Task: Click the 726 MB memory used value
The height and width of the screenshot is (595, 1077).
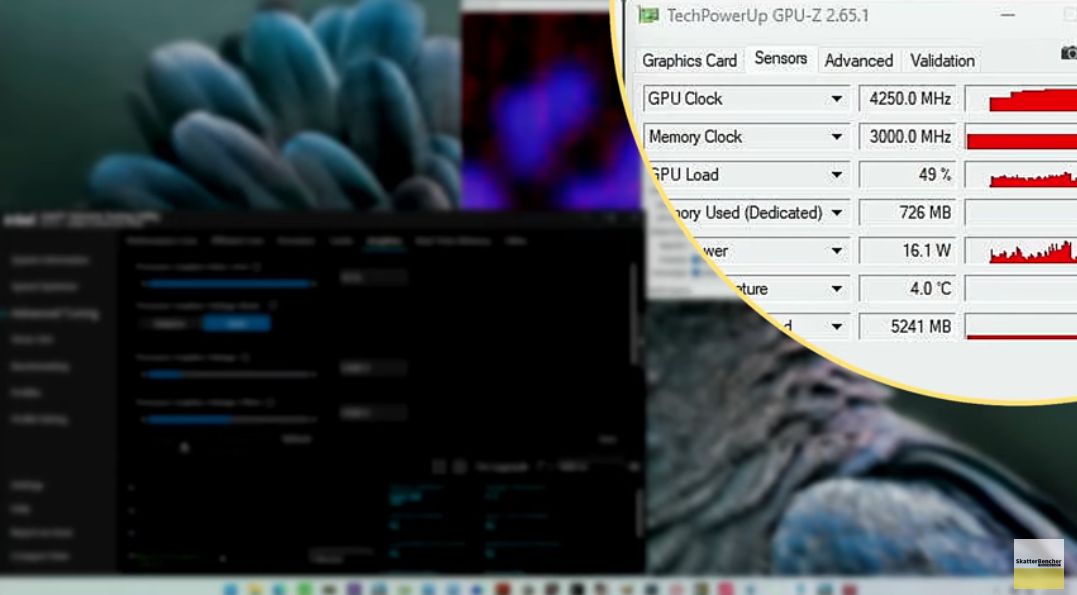Action: (x=907, y=213)
